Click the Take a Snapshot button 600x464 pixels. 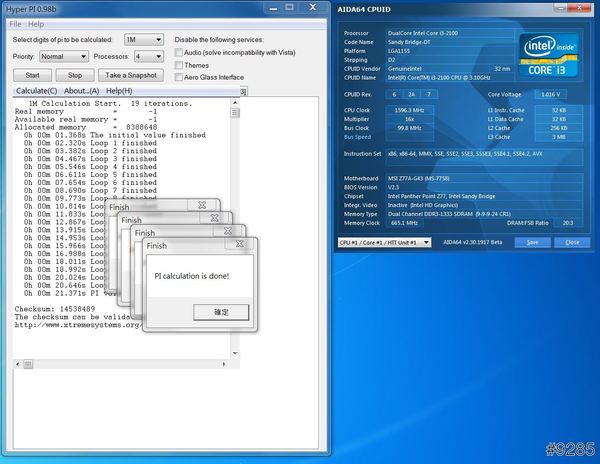click(x=130, y=75)
